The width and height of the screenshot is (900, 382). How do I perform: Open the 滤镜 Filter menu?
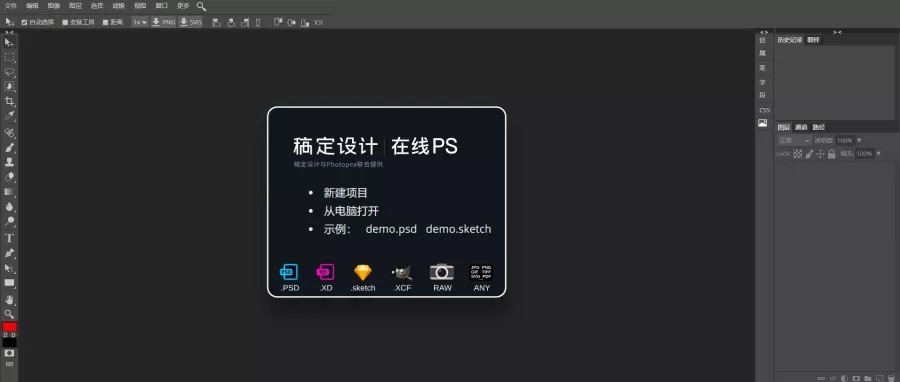point(118,6)
